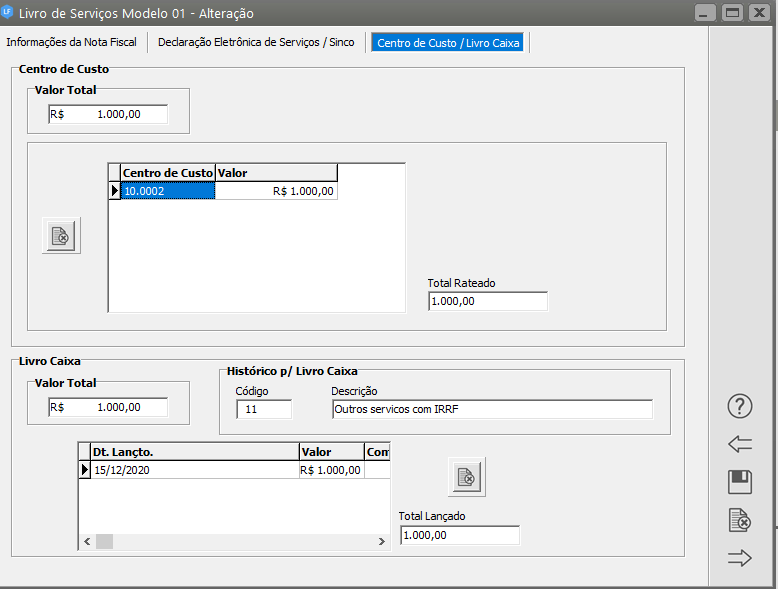The height and width of the screenshot is (589, 778).
Task: Select the Centro de Custo / Livro Caixa tab
Action: (449, 43)
